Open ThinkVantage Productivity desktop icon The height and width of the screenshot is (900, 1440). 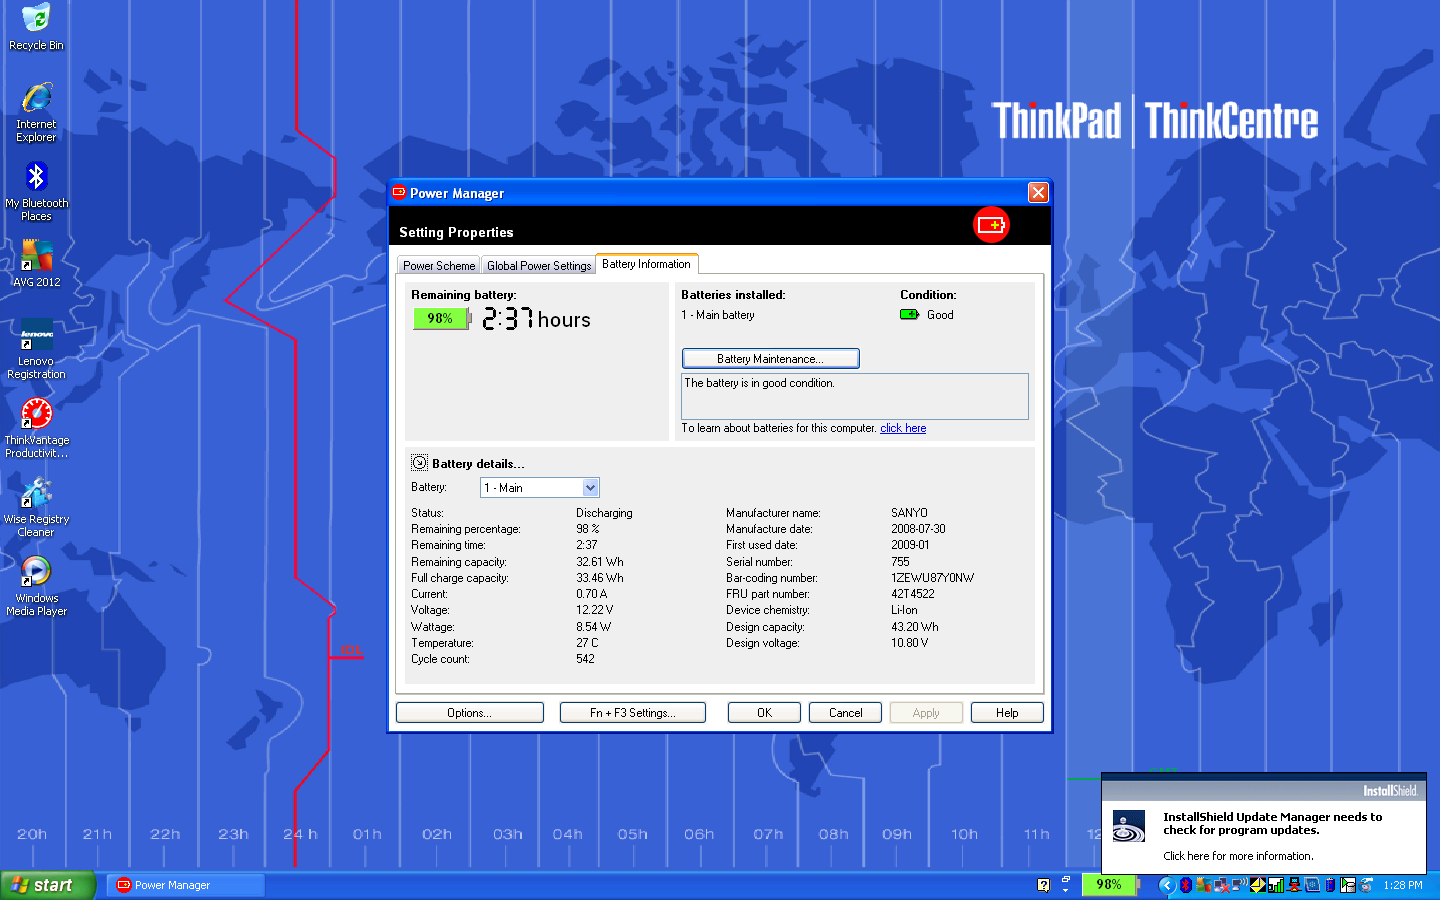(x=36, y=428)
